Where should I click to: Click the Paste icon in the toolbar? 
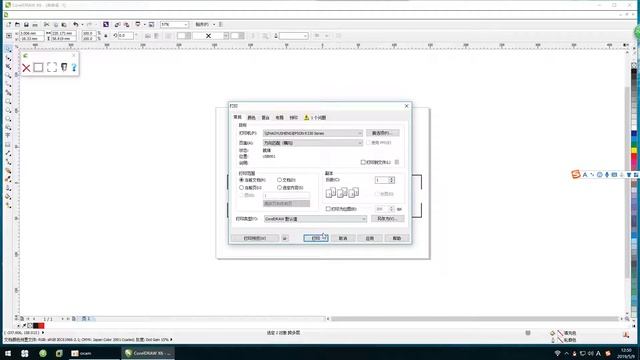(64, 24)
